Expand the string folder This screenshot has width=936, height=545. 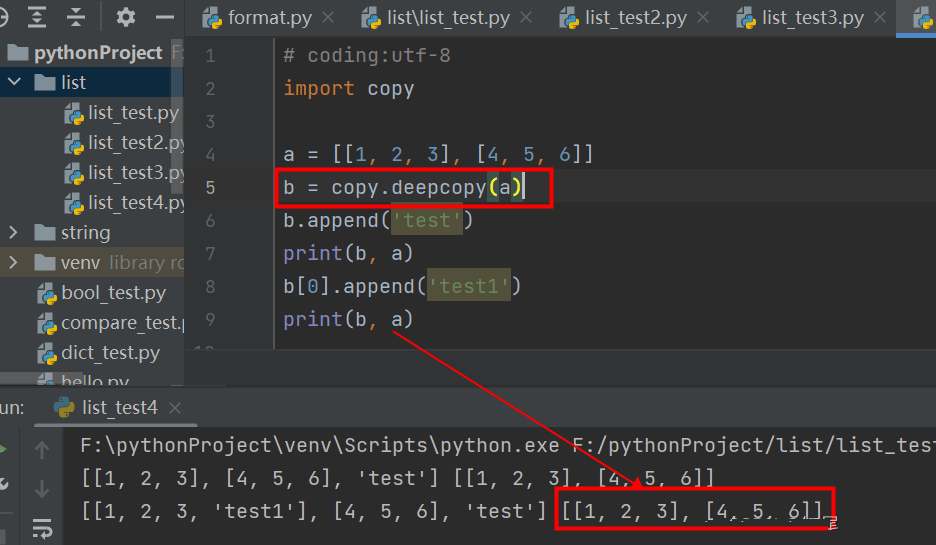point(13,232)
